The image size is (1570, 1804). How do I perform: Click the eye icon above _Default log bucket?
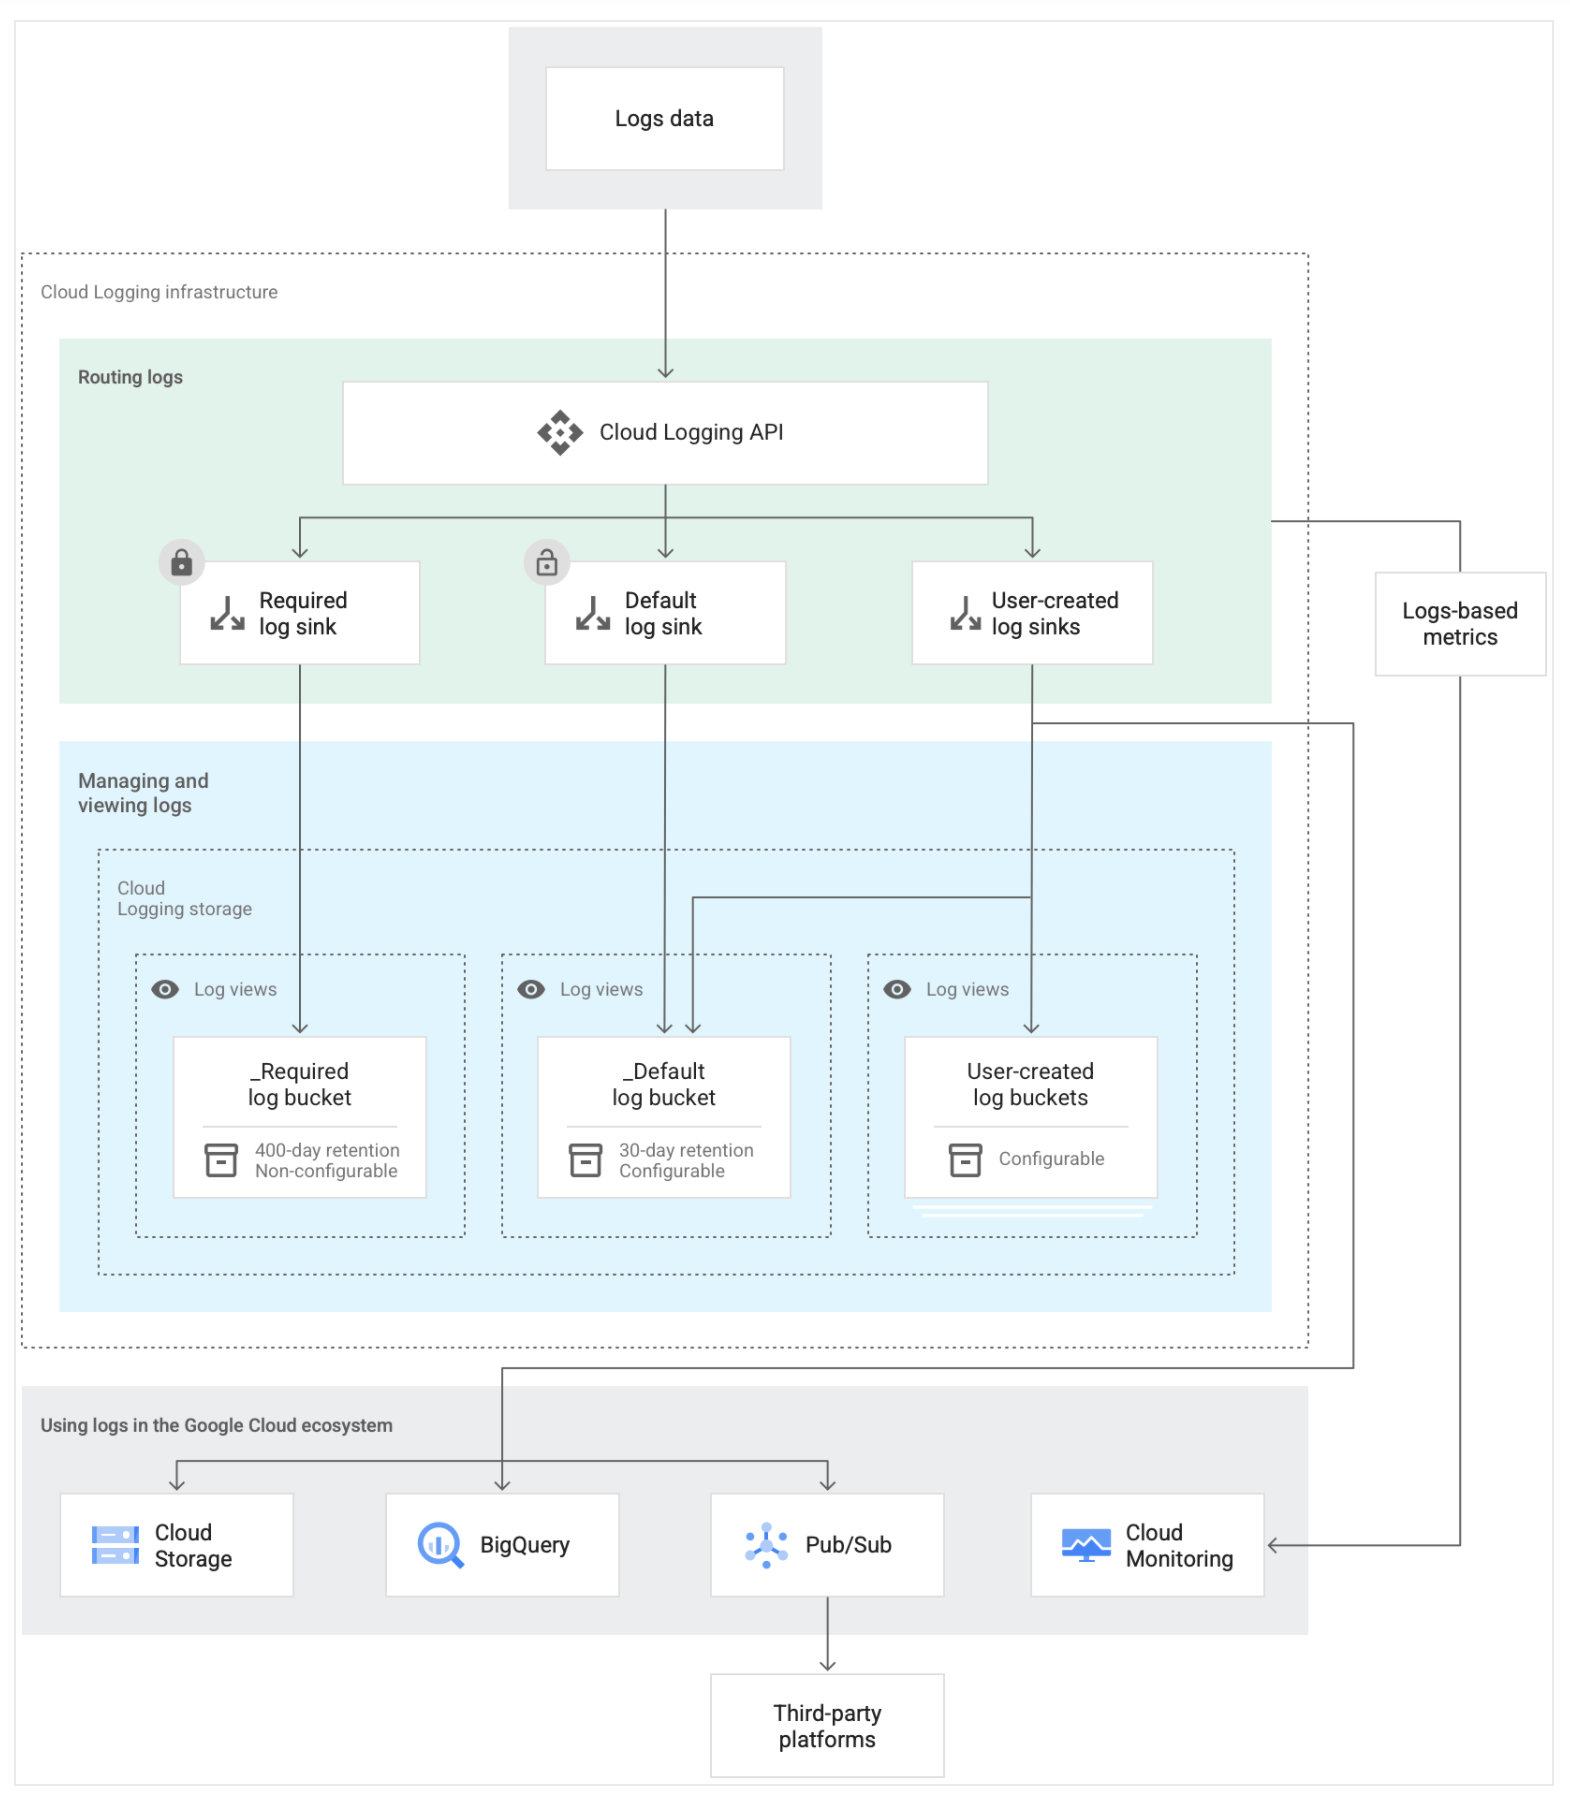[x=531, y=989]
